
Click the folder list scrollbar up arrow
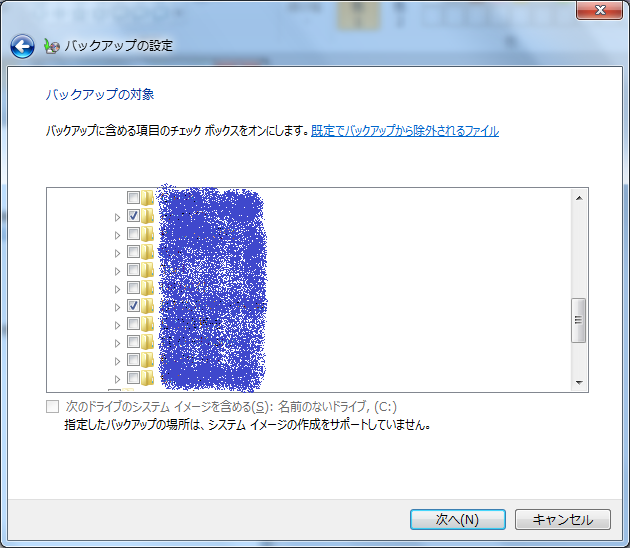point(579,198)
